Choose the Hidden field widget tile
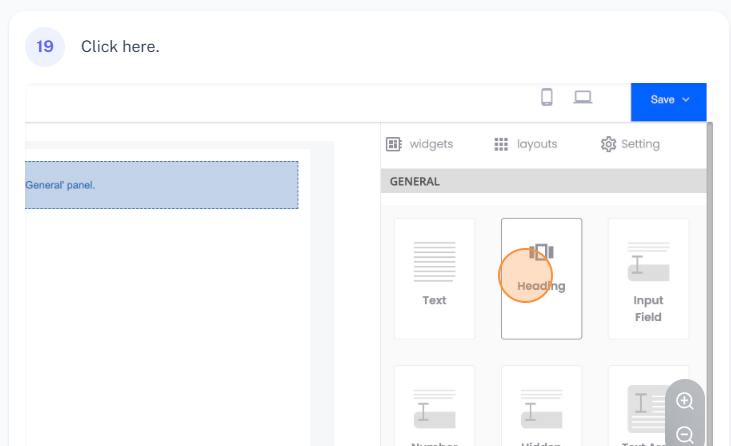Viewport: 731px width, 446px height. click(x=541, y=410)
